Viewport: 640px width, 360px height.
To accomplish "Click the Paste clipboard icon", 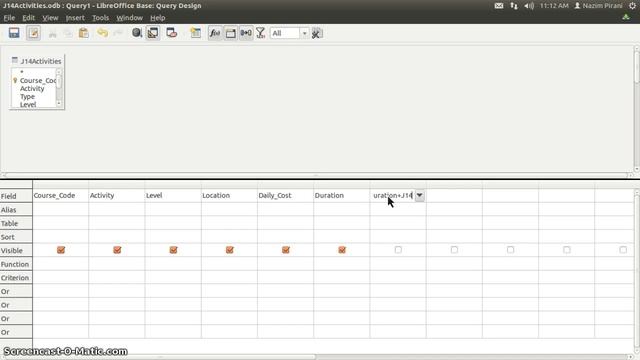I will [84, 33].
